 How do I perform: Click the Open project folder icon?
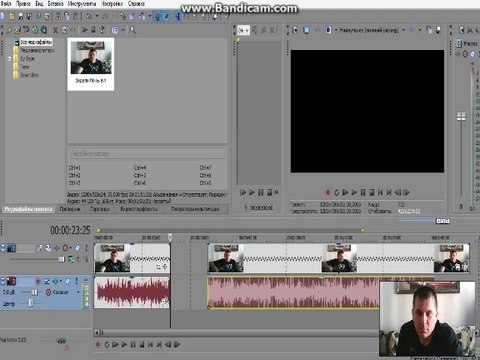pyautogui.click(x=12, y=16)
